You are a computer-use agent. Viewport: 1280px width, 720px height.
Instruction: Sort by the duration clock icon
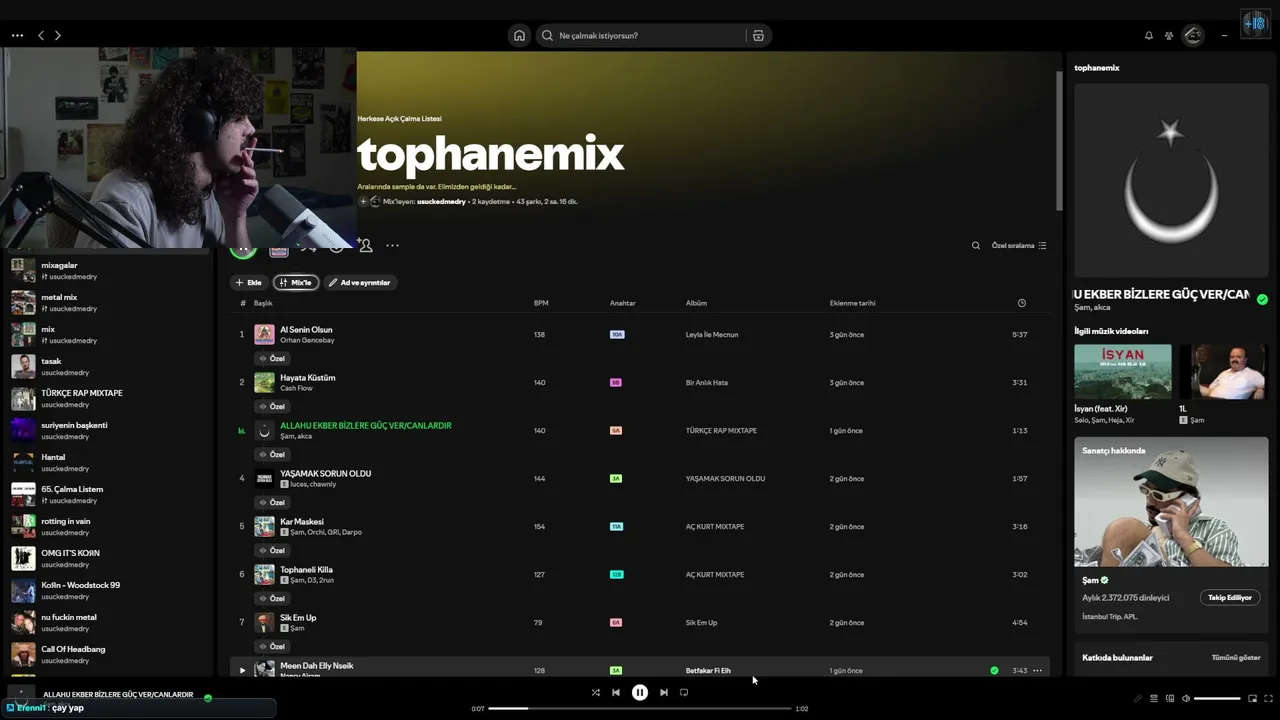1021,303
